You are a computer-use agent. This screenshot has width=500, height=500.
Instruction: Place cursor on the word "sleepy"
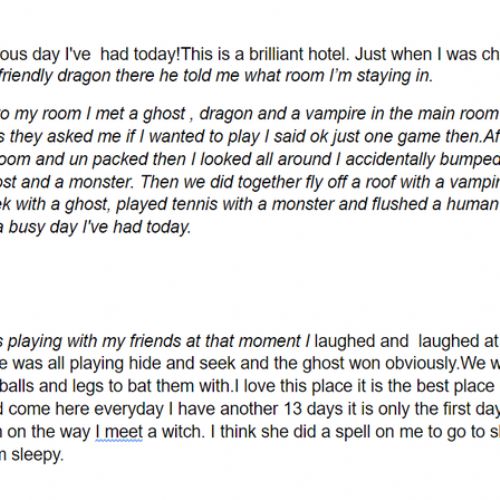pyautogui.click(x=37, y=455)
